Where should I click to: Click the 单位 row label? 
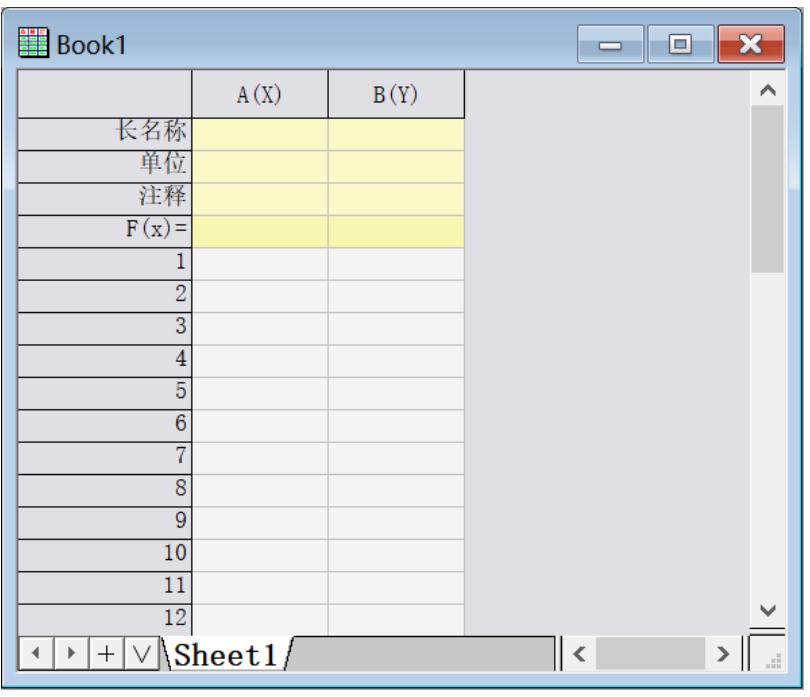pyautogui.click(x=105, y=167)
